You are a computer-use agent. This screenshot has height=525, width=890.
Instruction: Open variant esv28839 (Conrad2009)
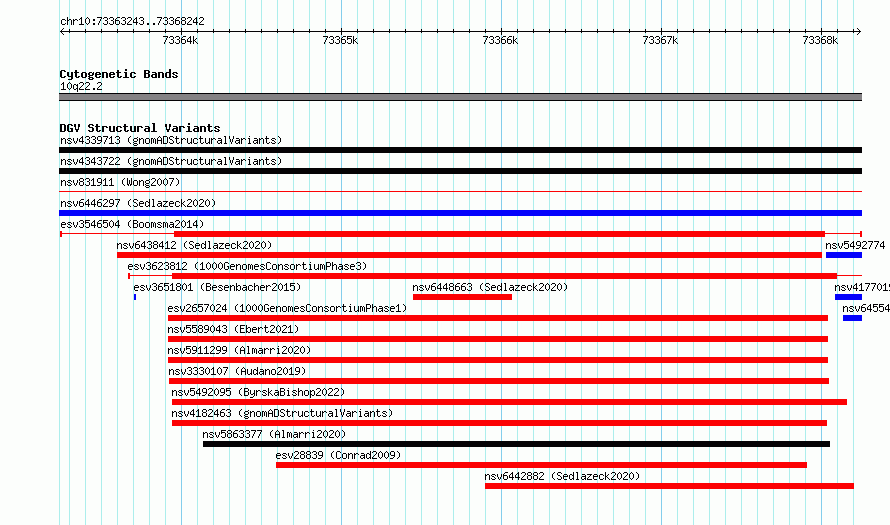338,455
